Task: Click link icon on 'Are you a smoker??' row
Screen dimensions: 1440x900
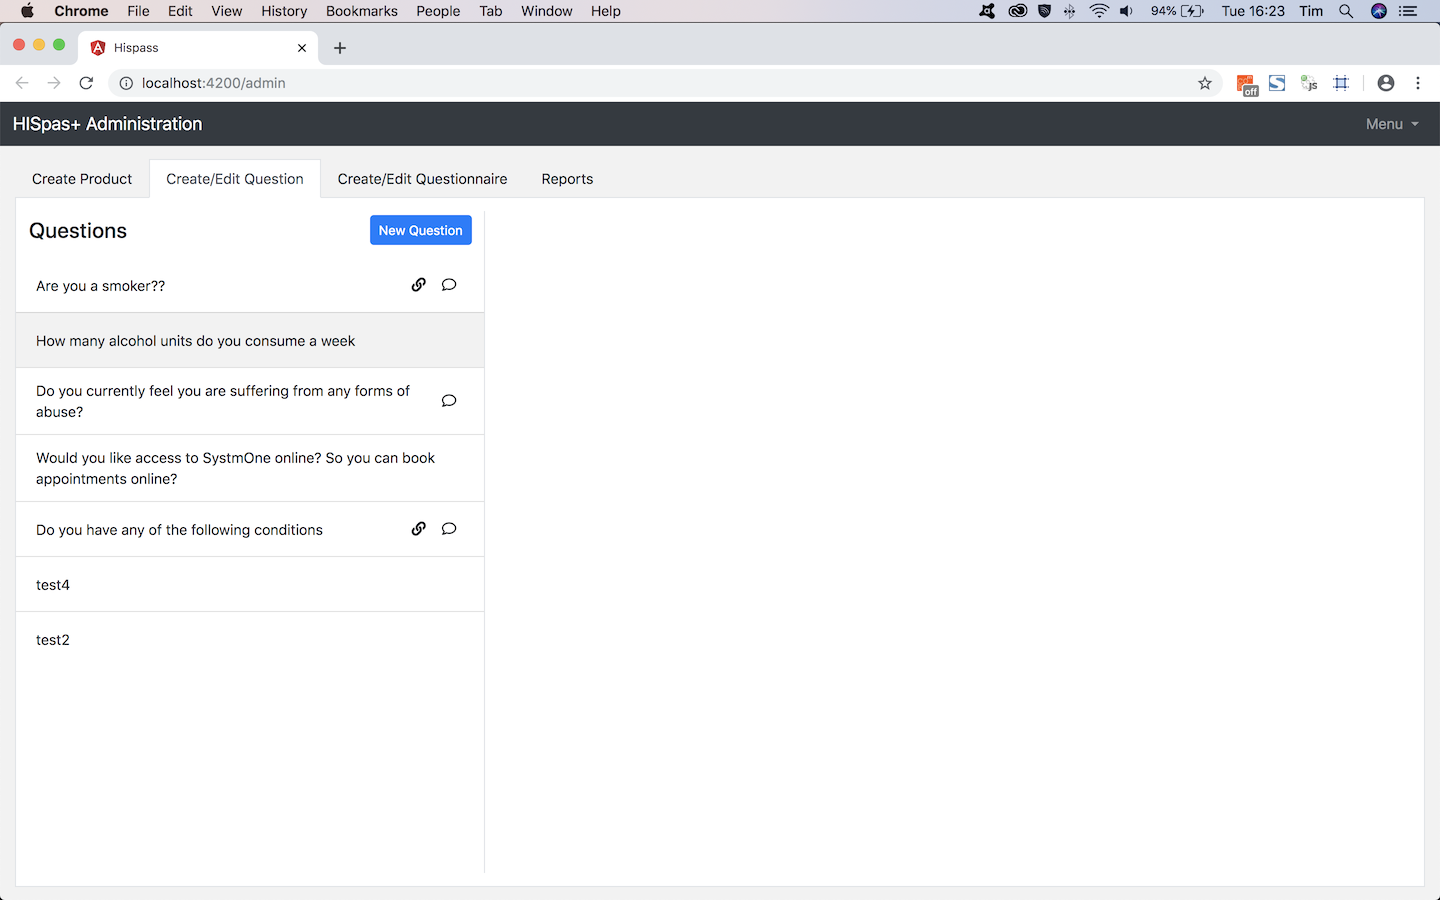Action: pos(419,285)
